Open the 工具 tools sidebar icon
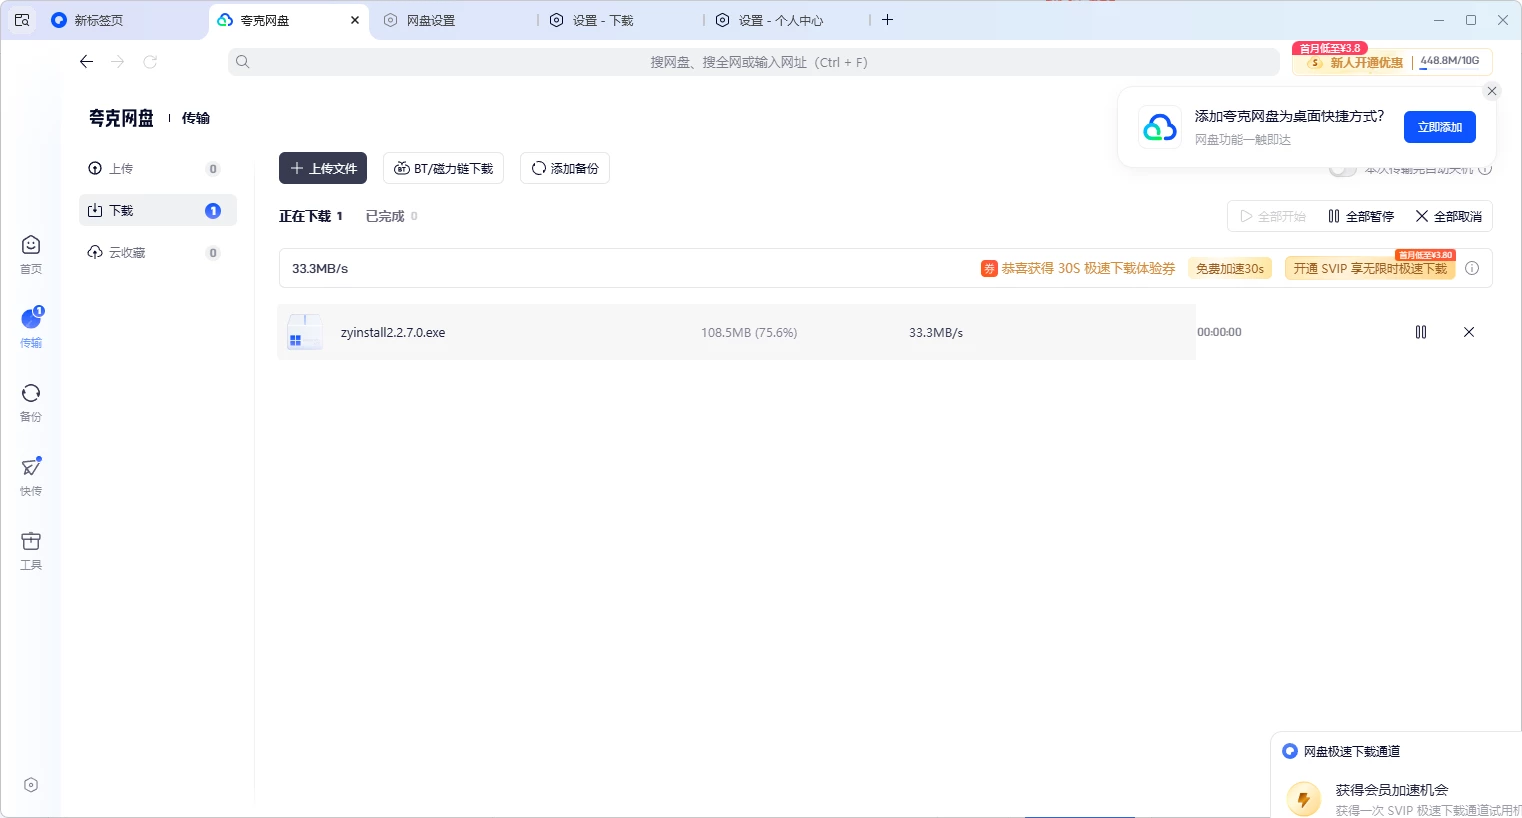 coord(31,550)
